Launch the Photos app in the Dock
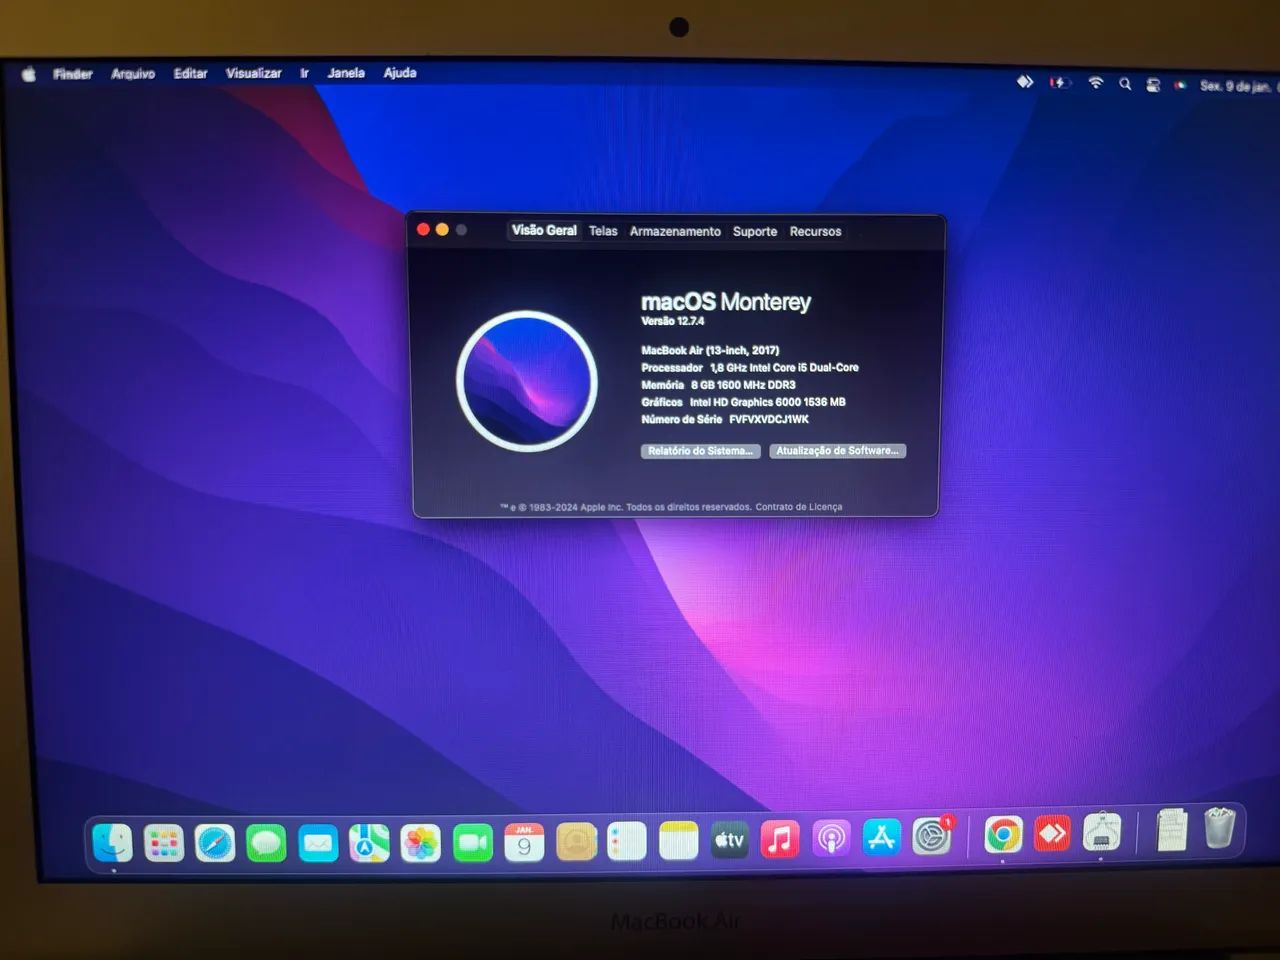Screen dimensions: 1280x960 point(422,843)
